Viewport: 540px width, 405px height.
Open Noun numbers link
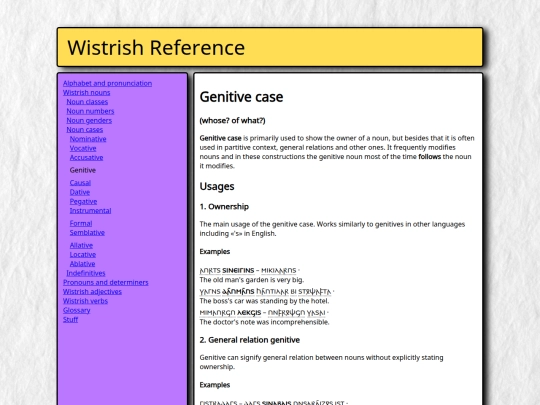coord(90,111)
